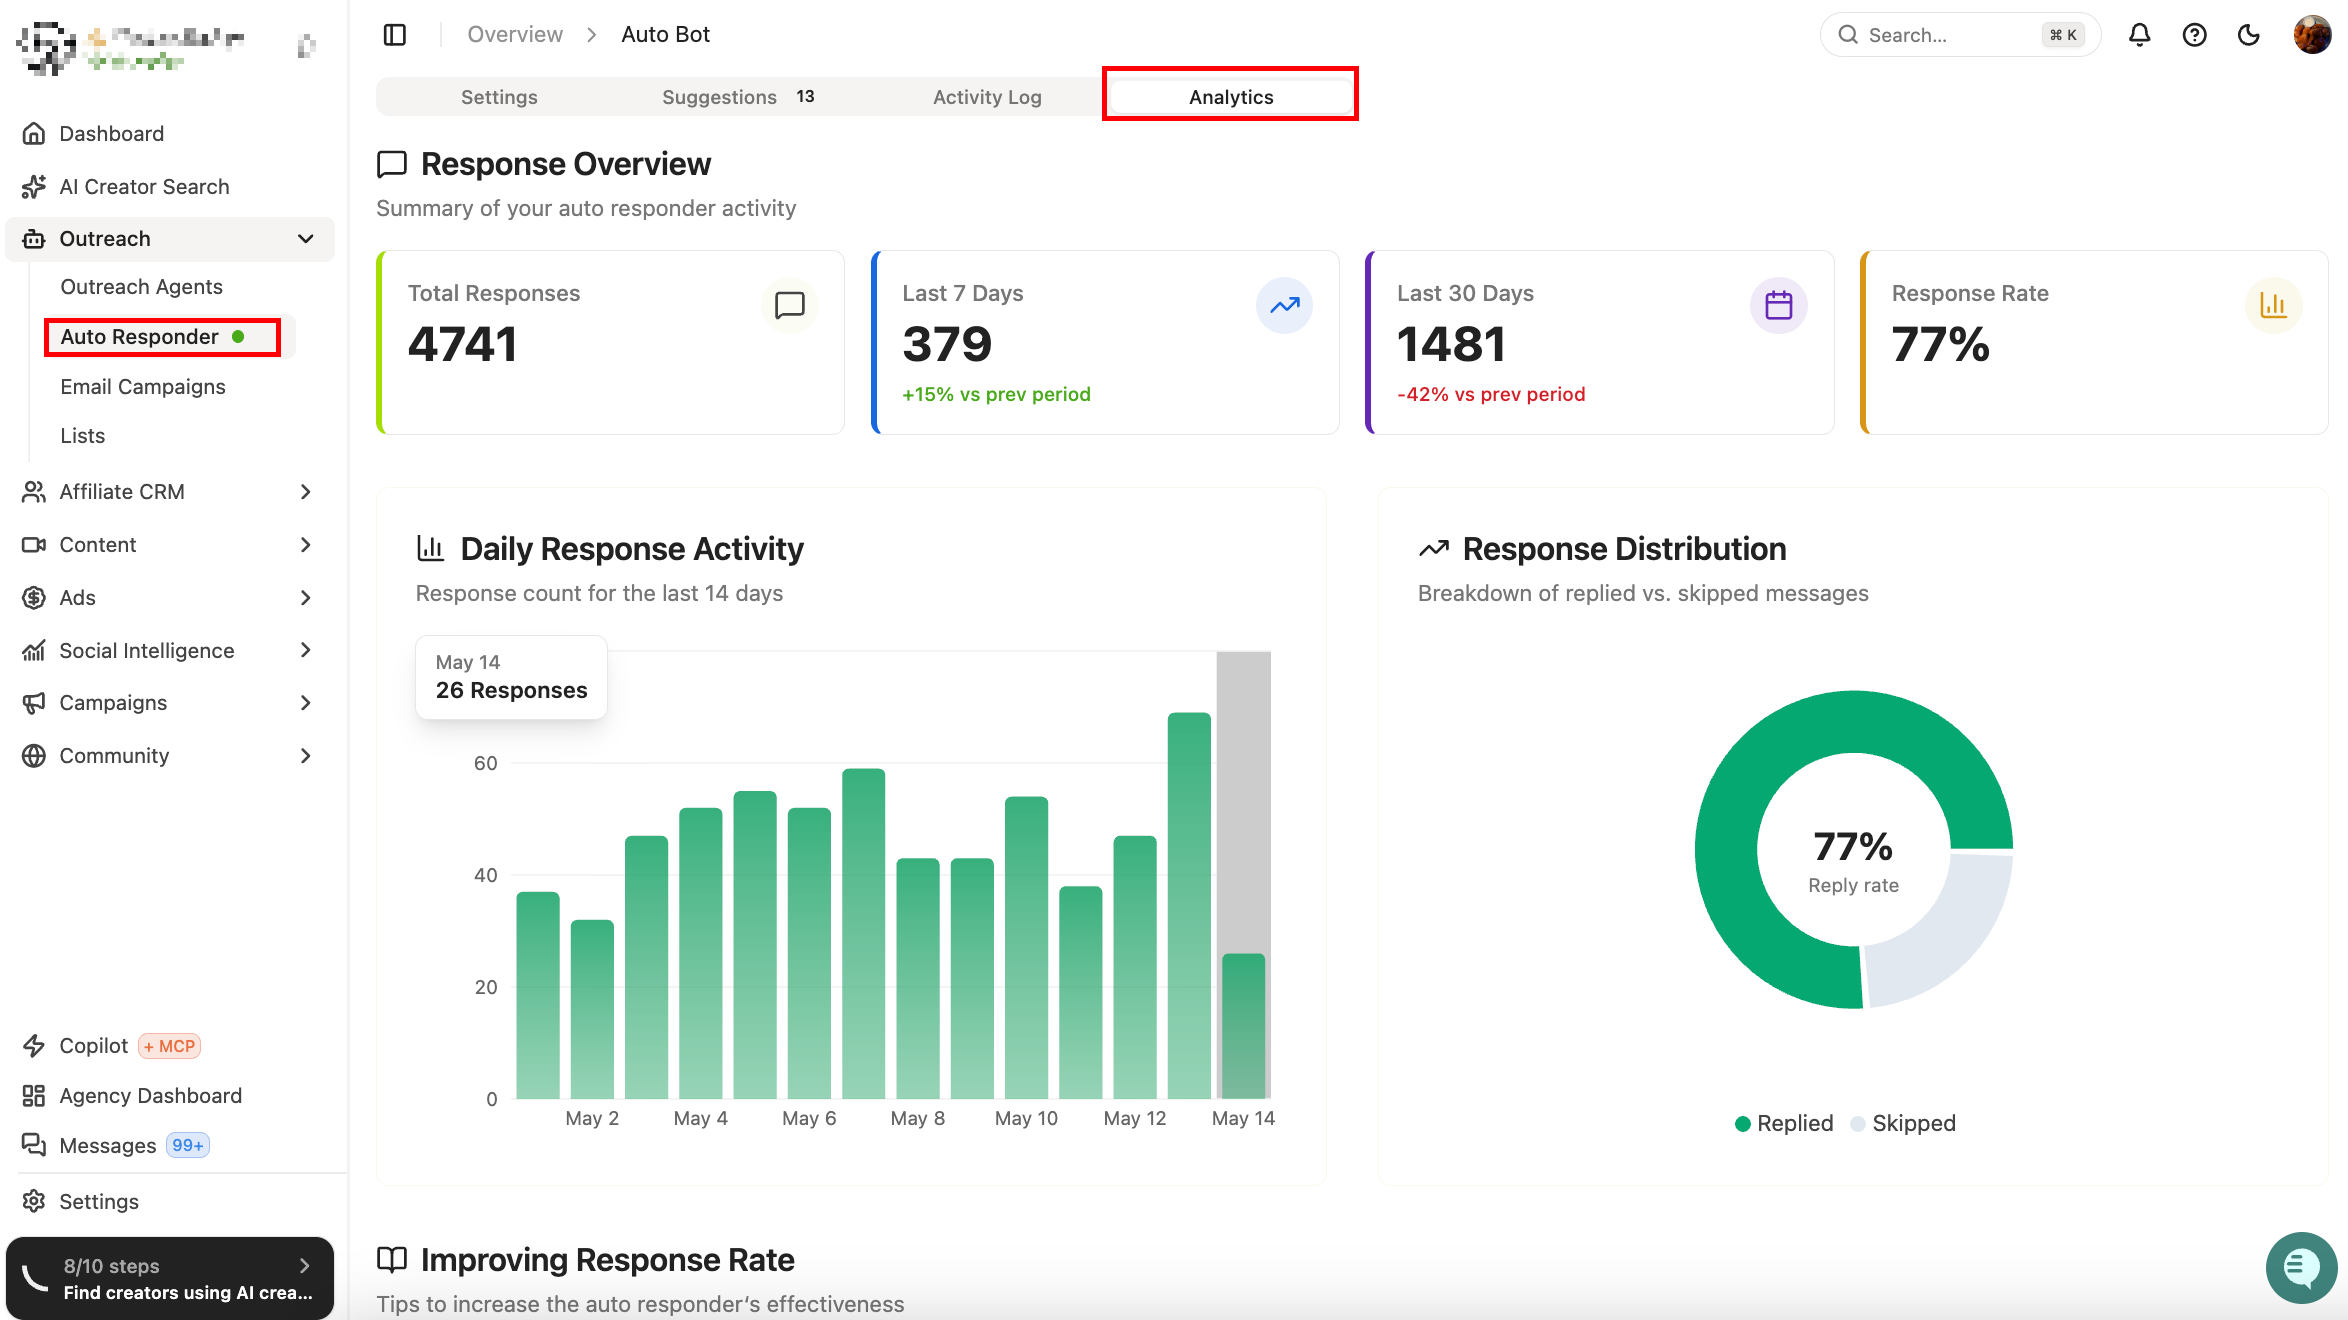Expand the Affiliate CRM menu
The width and height of the screenshot is (2348, 1320).
(170, 492)
